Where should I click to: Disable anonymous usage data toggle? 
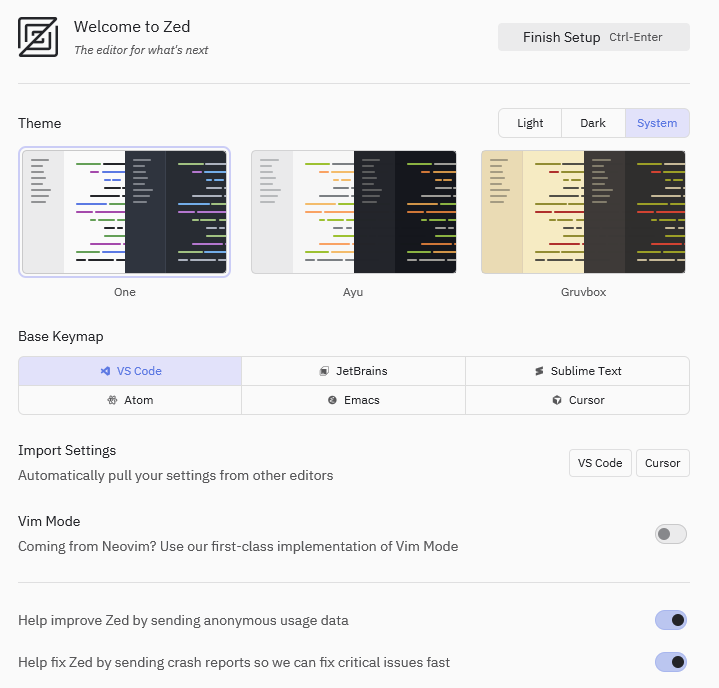[x=670, y=620]
